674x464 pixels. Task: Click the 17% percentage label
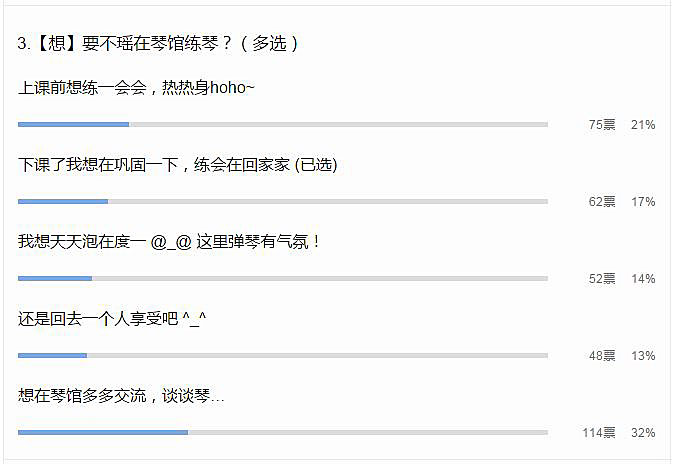[x=643, y=202]
